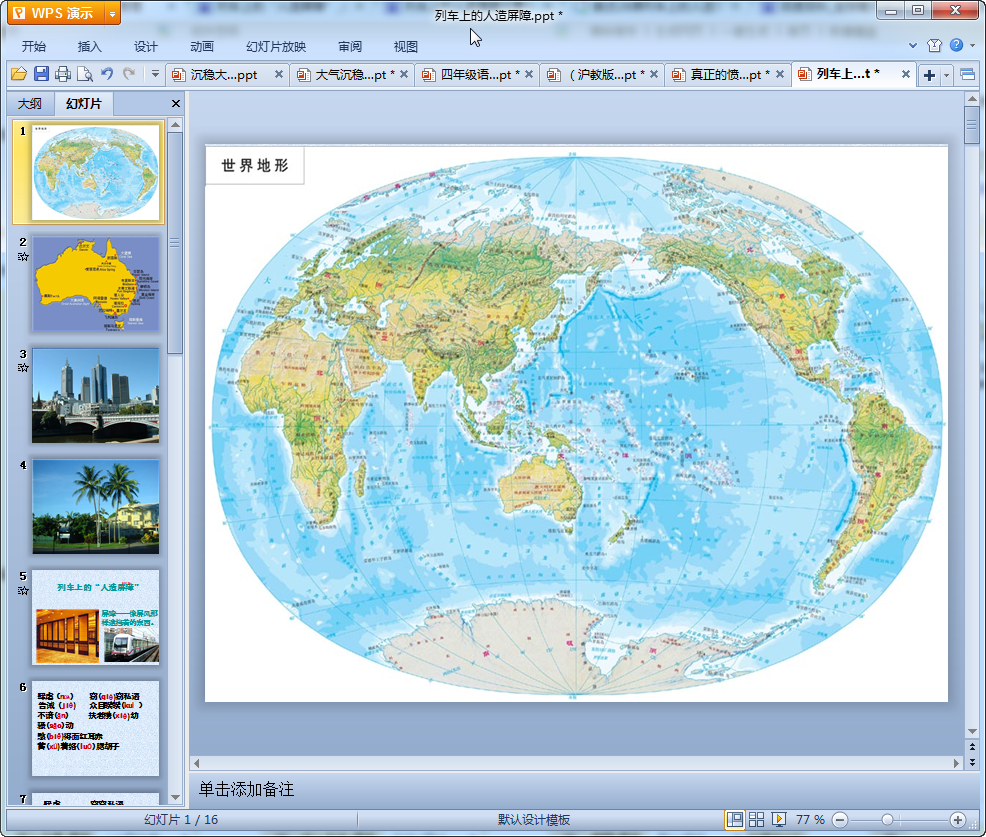
Task: Start slideshow from status bar play icon
Action: click(x=779, y=820)
